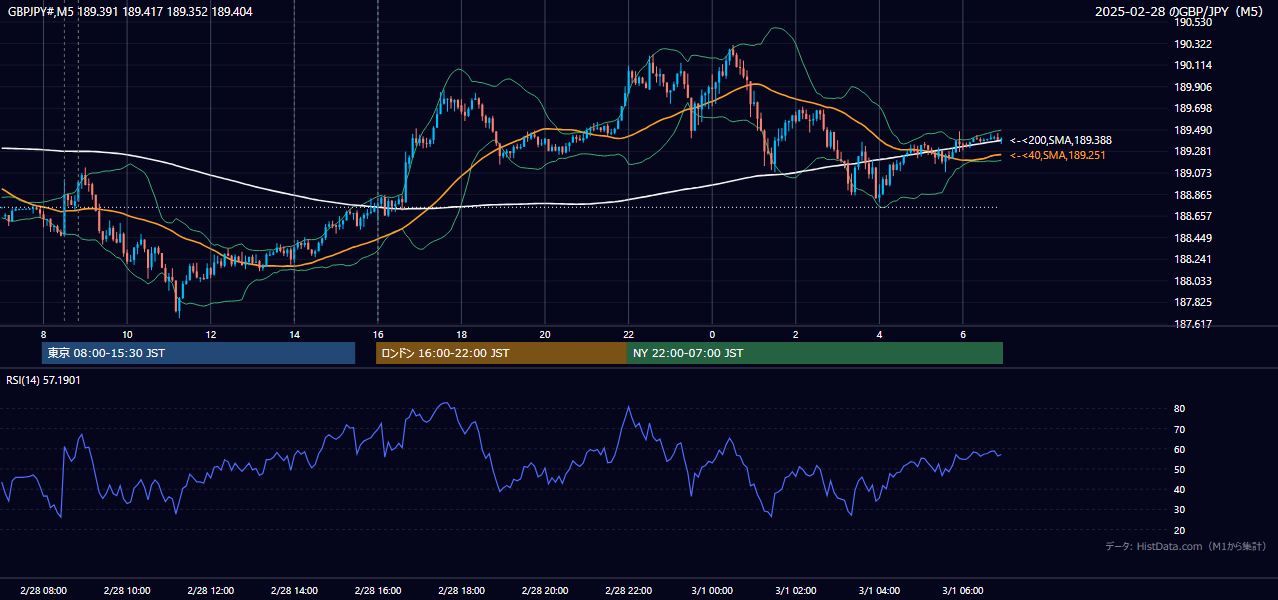1278x600 pixels.
Task: Click the 189.906 price axis label
Action: [x=1195, y=87]
